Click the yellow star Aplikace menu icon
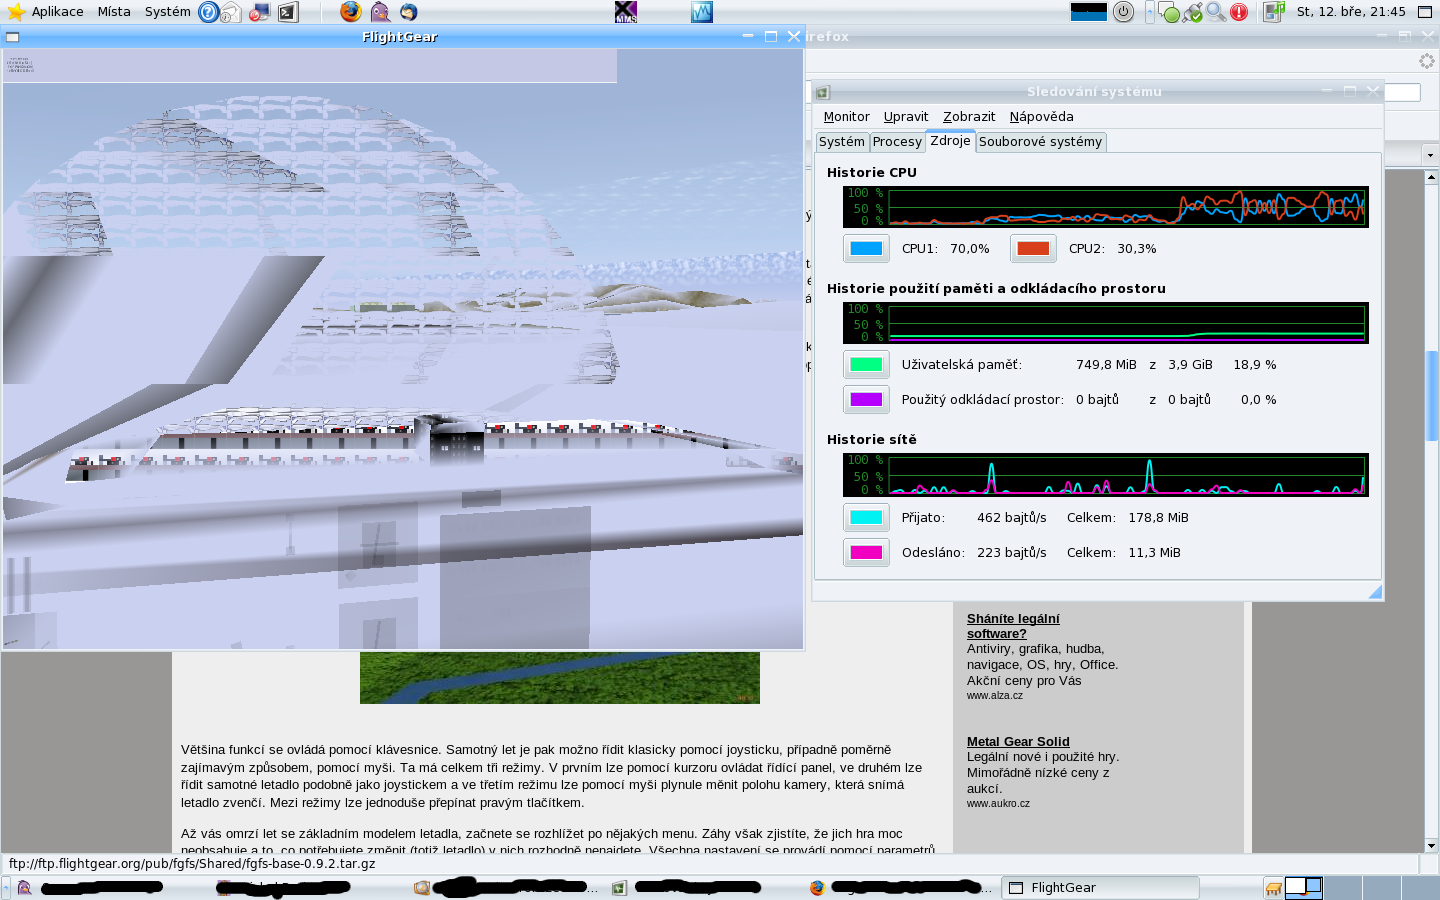Image resolution: width=1440 pixels, height=900 pixels. tap(15, 12)
